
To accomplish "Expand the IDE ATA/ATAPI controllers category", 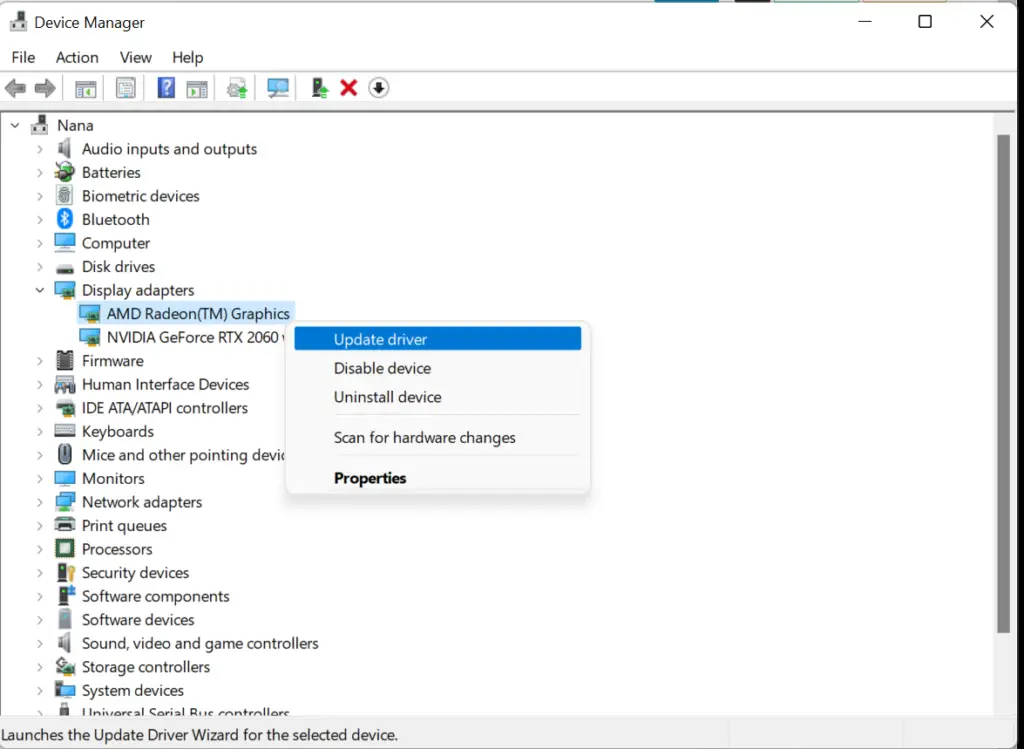I will [40, 407].
